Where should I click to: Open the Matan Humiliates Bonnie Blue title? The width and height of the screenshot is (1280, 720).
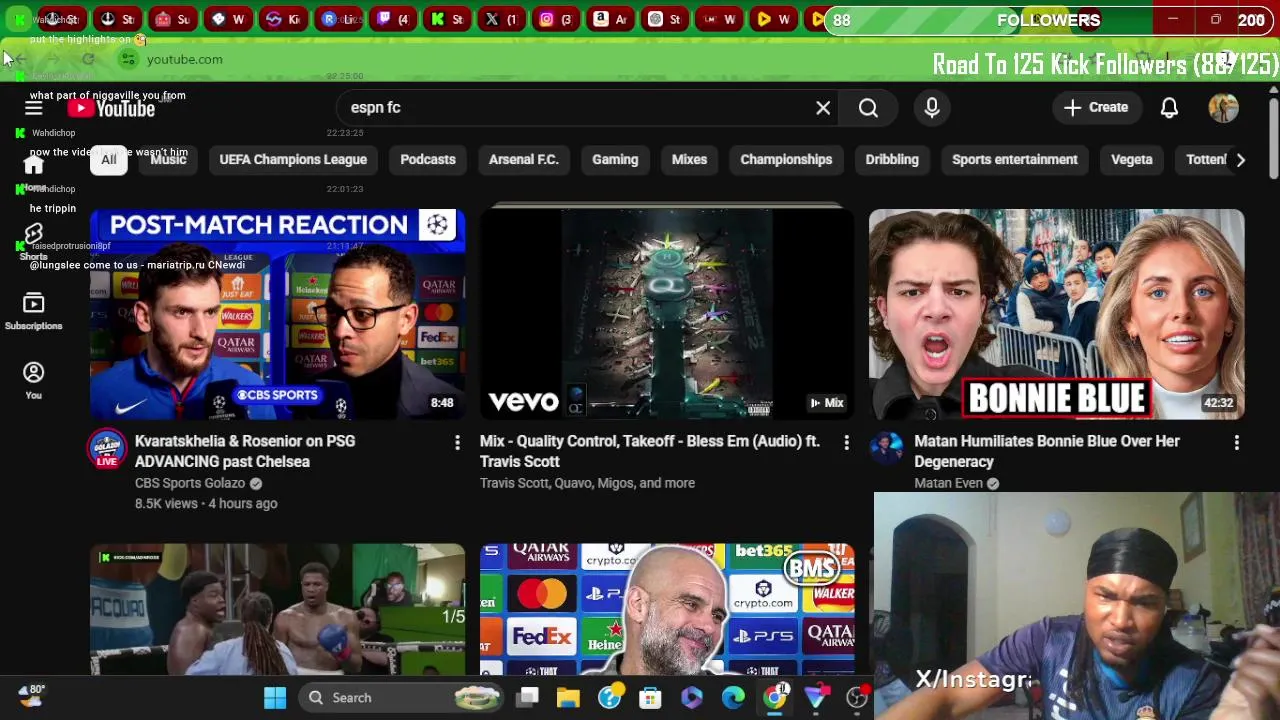point(1047,451)
